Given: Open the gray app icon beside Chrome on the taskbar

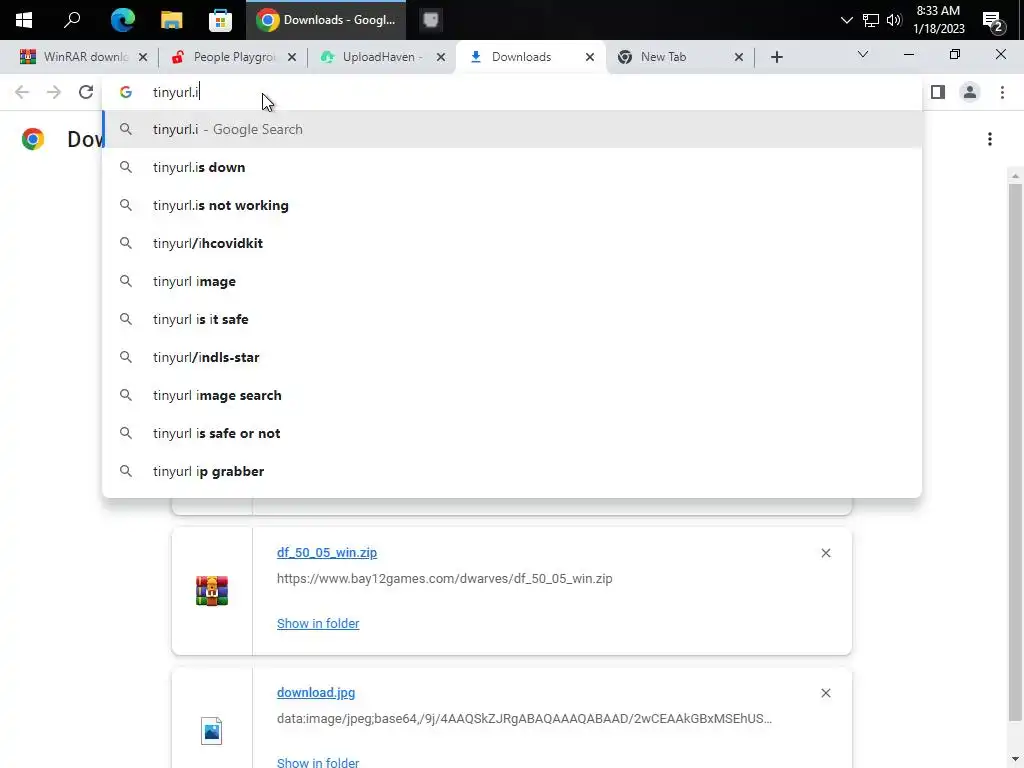Looking at the screenshot, I should (430, 20).
